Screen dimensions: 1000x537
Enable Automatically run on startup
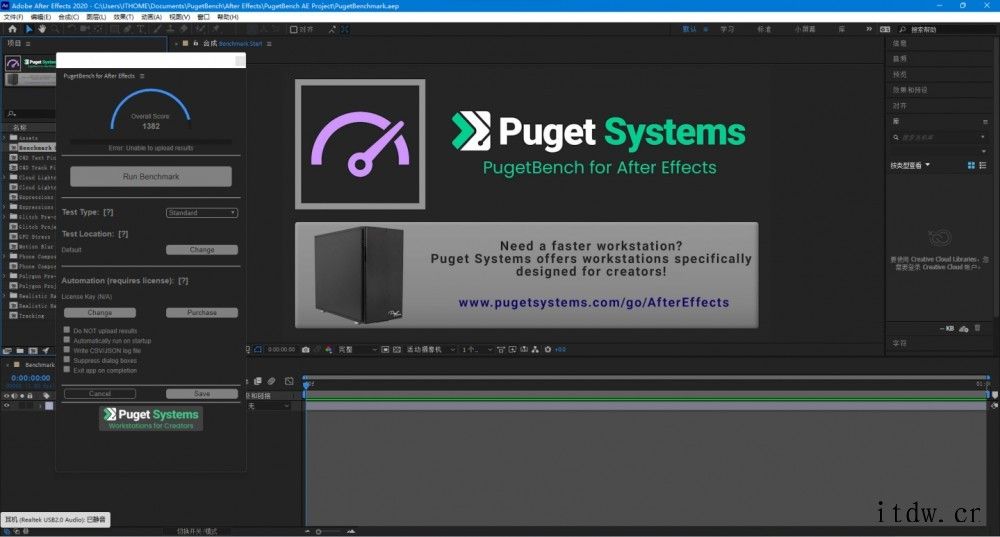[66, 340]
